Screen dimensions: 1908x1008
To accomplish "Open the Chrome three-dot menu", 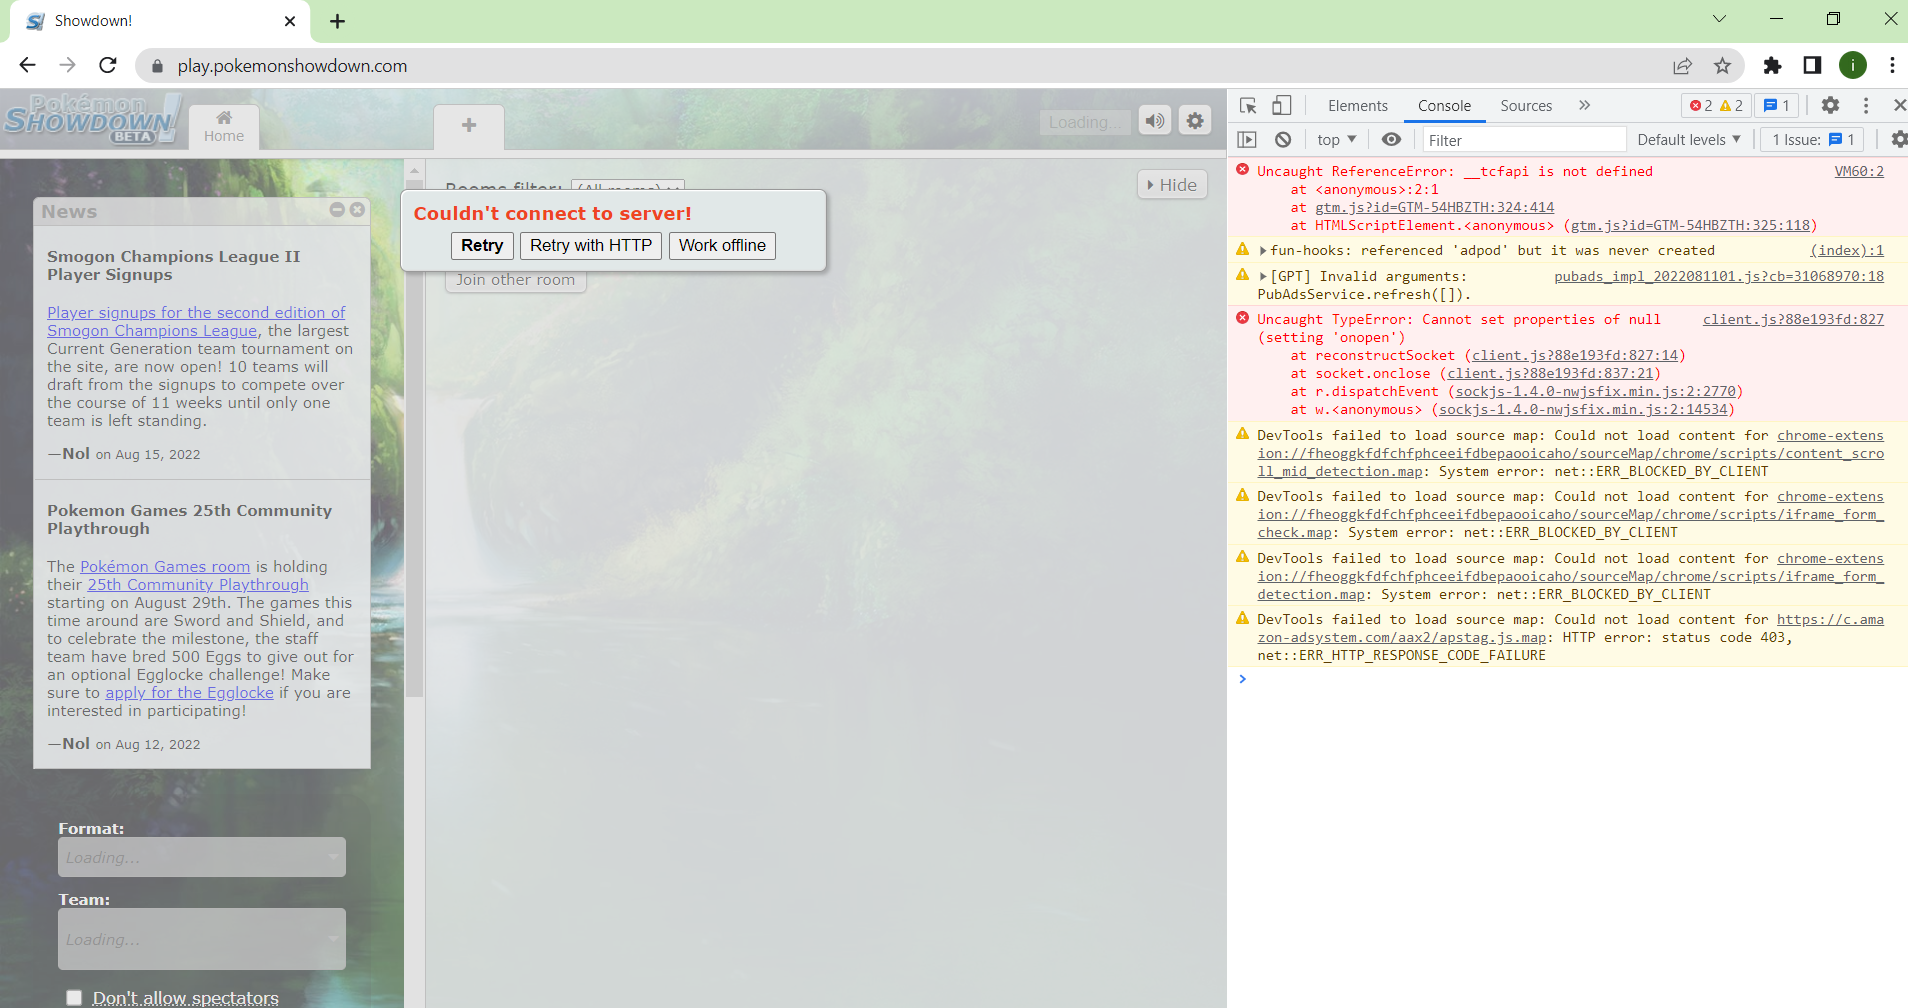I will (1892, 65).
